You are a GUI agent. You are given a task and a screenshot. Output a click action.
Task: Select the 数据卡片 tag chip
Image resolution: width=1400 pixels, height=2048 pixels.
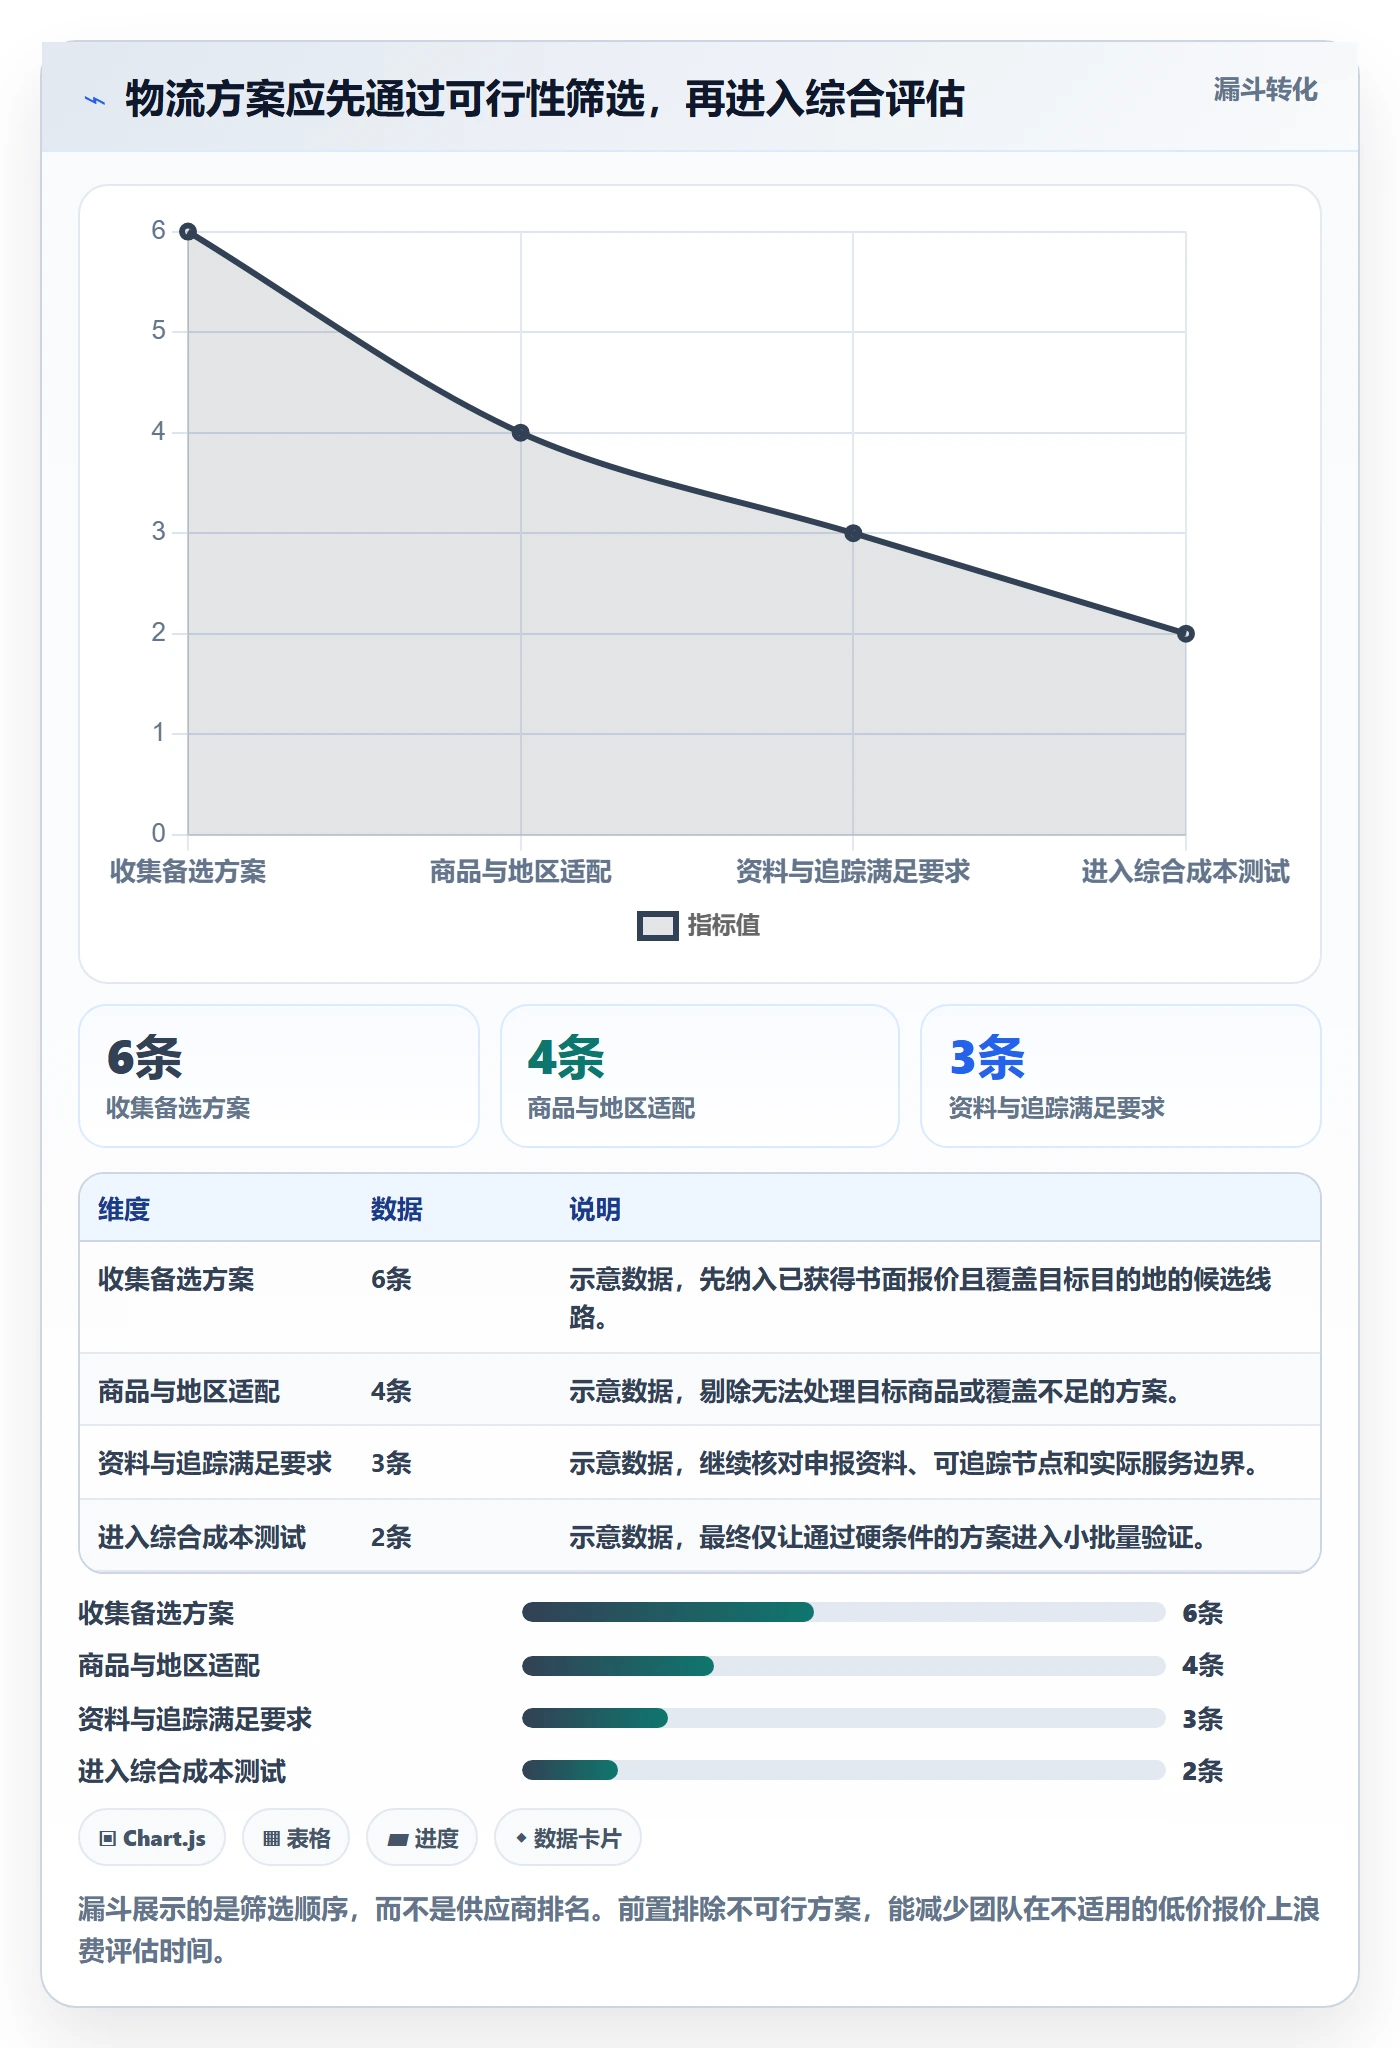(x=568, y=1838)
